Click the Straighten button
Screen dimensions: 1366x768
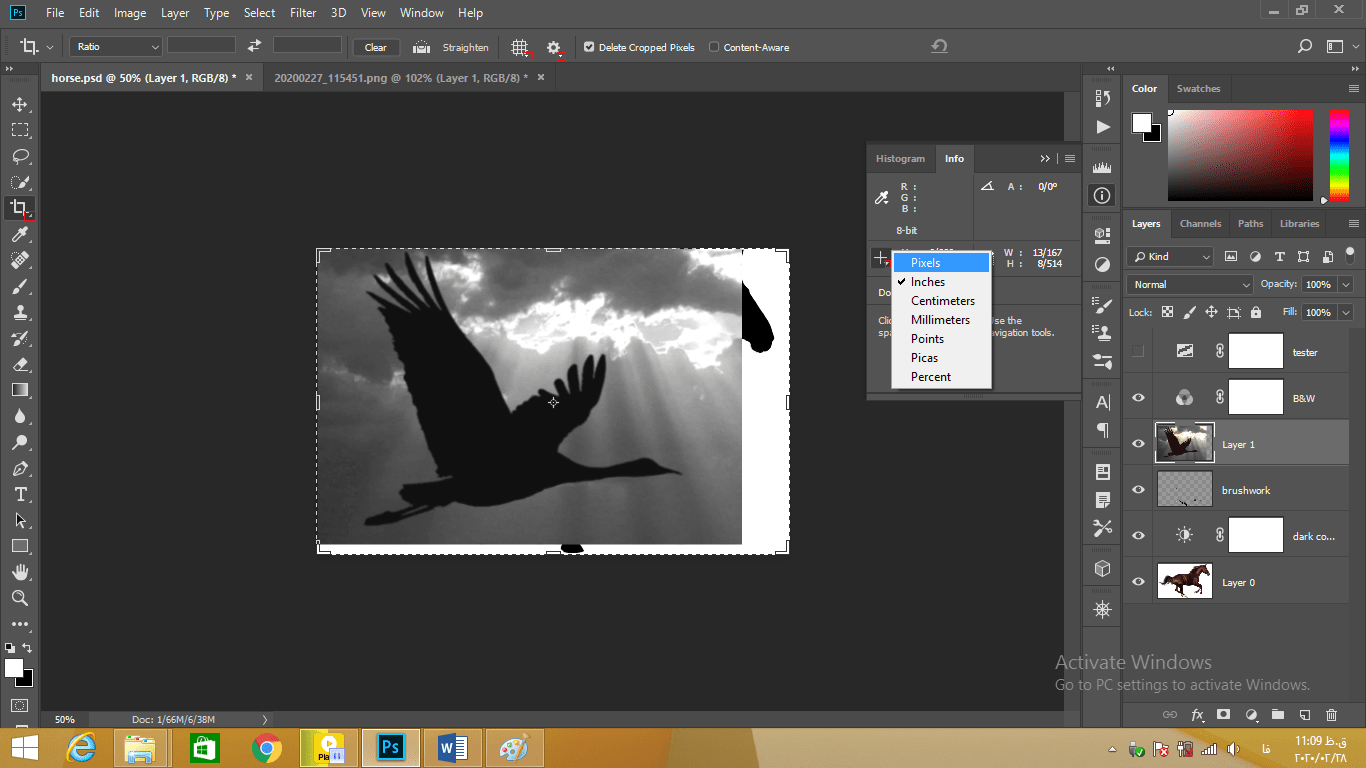coord(465,47)
